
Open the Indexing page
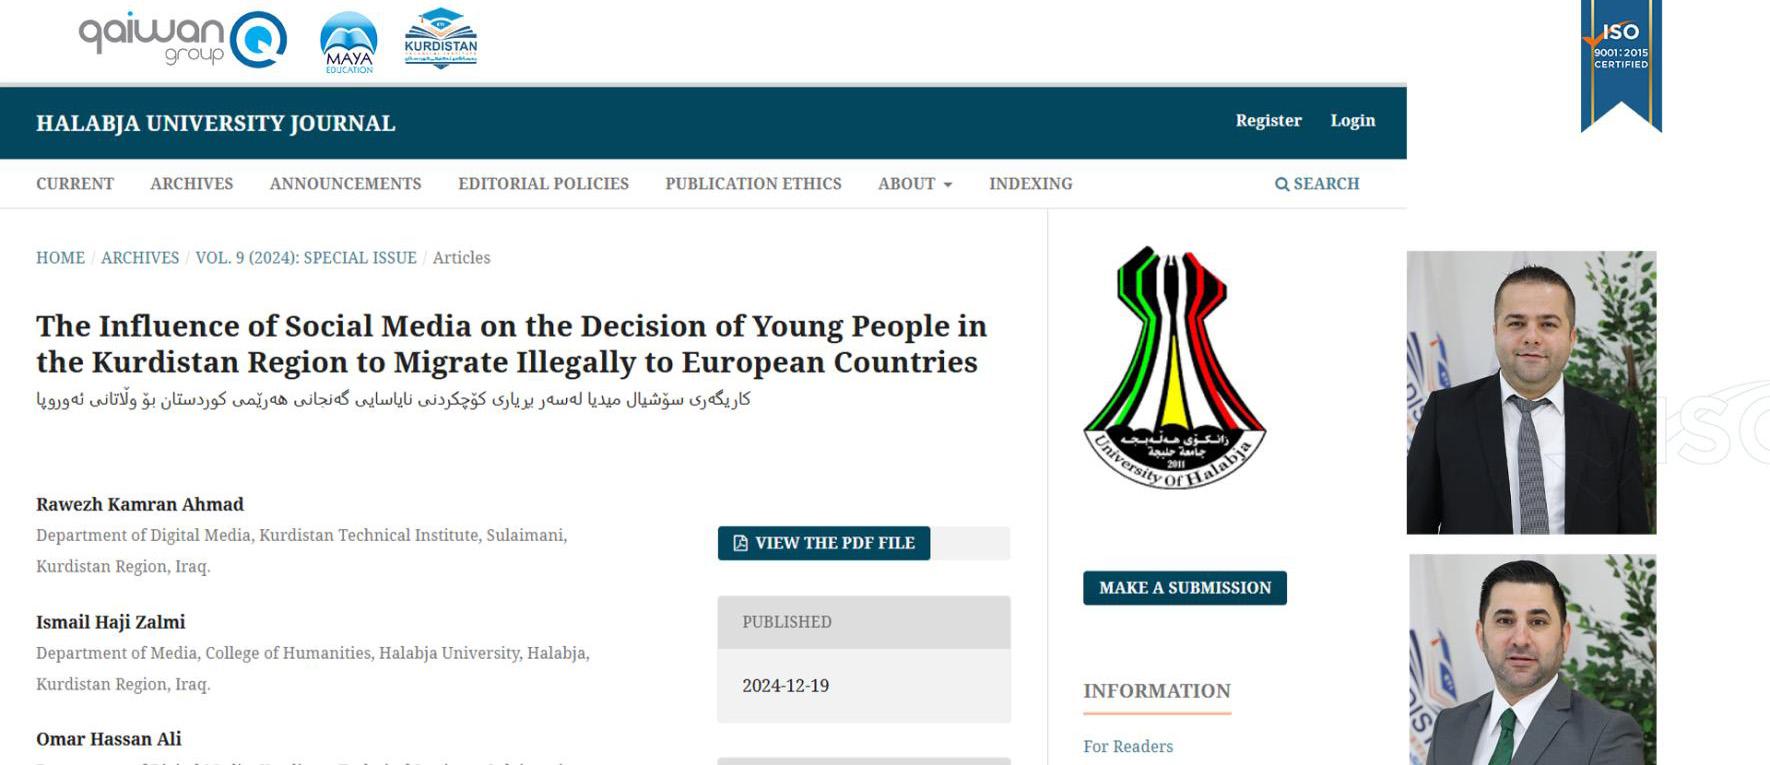(x=1030, y=184)
